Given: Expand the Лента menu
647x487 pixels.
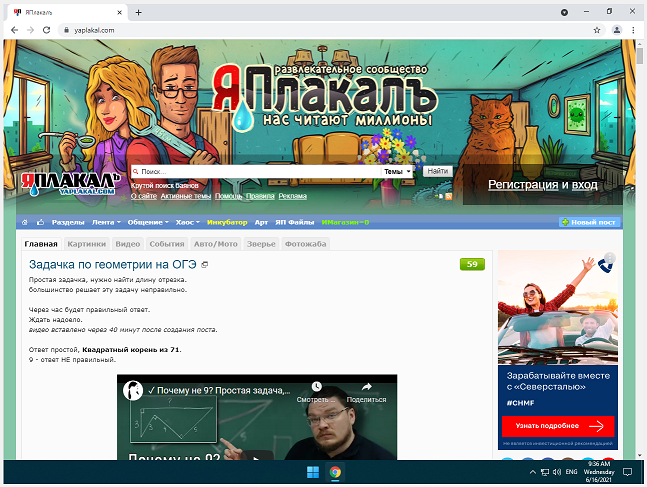Looking at the screenshot, I should [x=106, y=222].
